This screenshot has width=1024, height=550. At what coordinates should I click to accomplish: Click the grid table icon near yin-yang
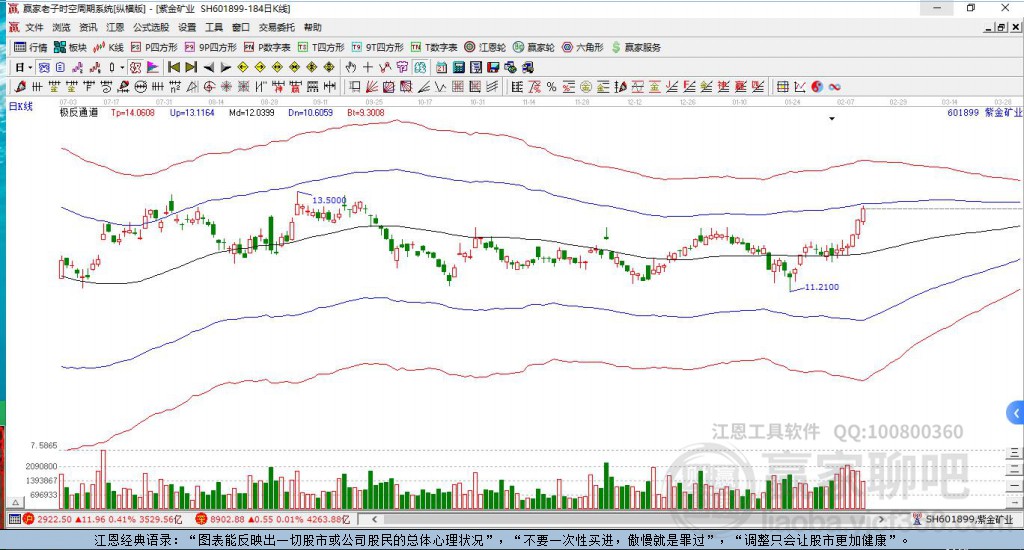click(782, 87)
